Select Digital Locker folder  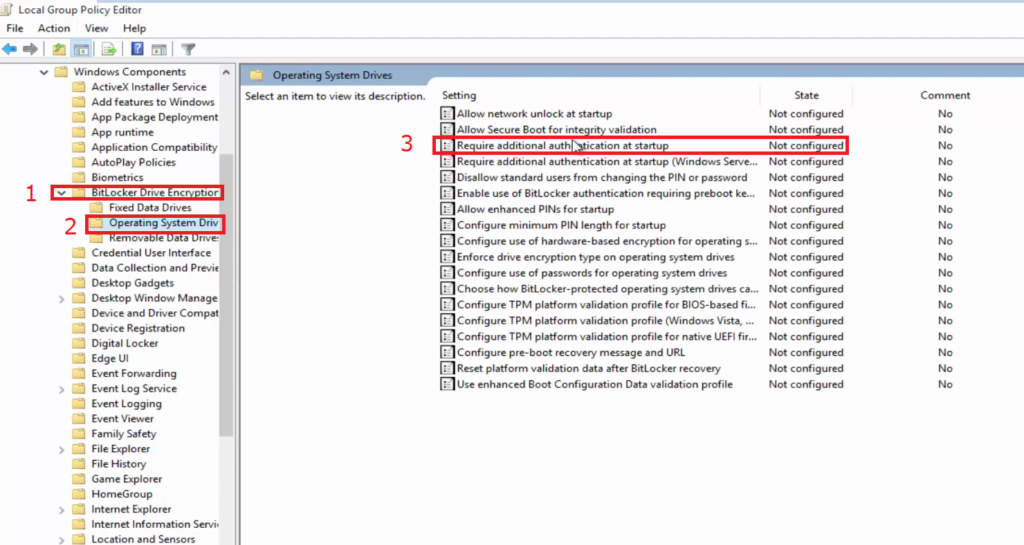pyautogui.click(x=125, y=343)
